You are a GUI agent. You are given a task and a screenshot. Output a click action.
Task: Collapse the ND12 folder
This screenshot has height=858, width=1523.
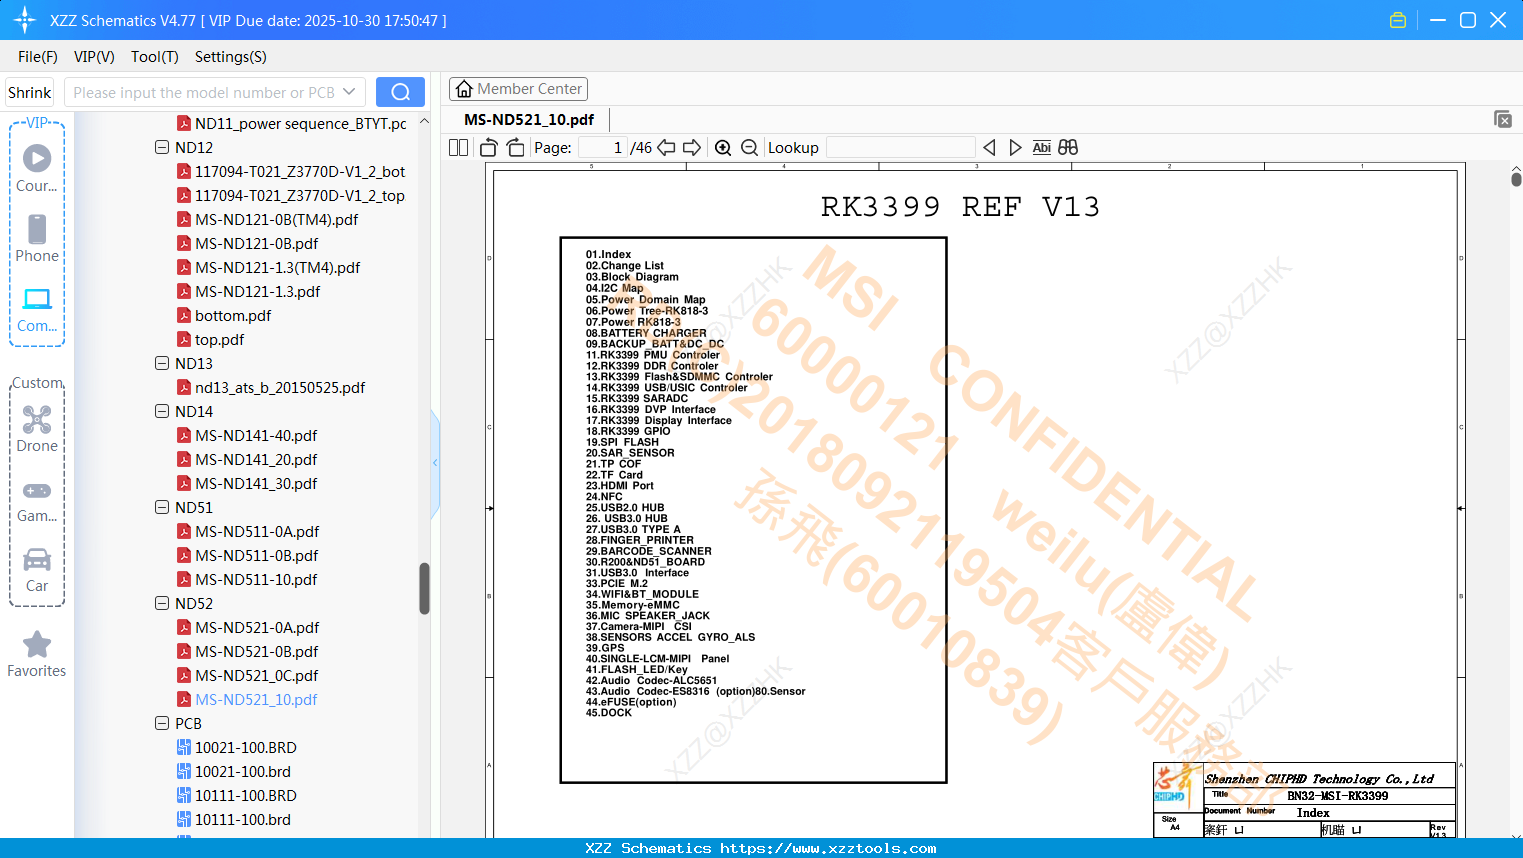162,147
